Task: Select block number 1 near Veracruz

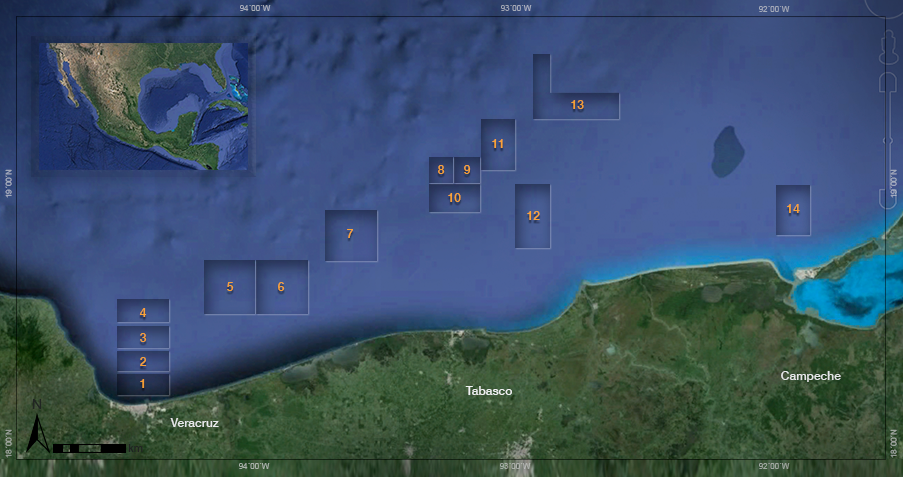Action: (x=143, y=384)
